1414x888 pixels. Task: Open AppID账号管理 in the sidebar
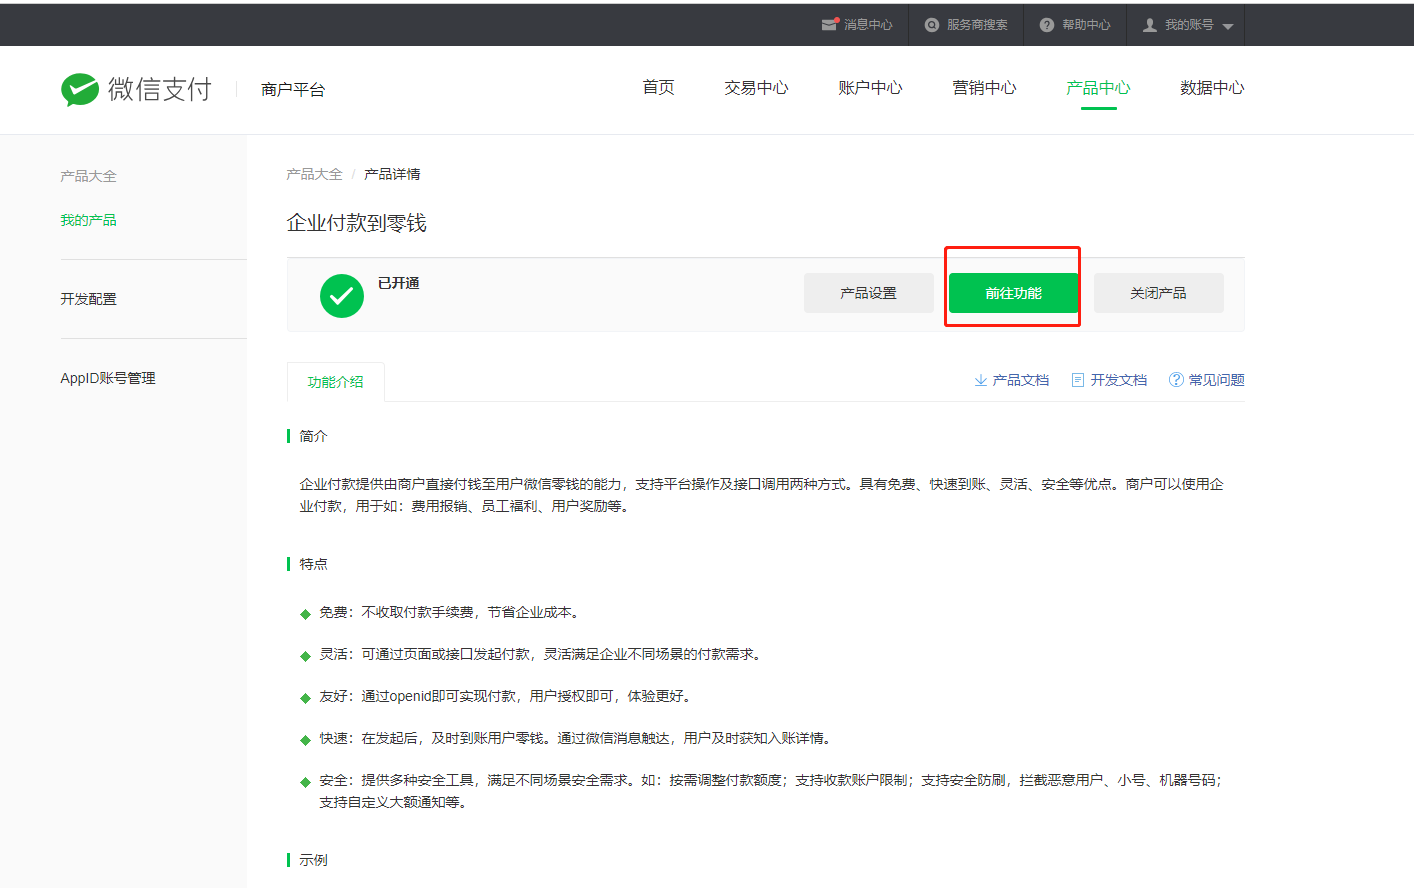pyautogui.click(x=108, y=378)
